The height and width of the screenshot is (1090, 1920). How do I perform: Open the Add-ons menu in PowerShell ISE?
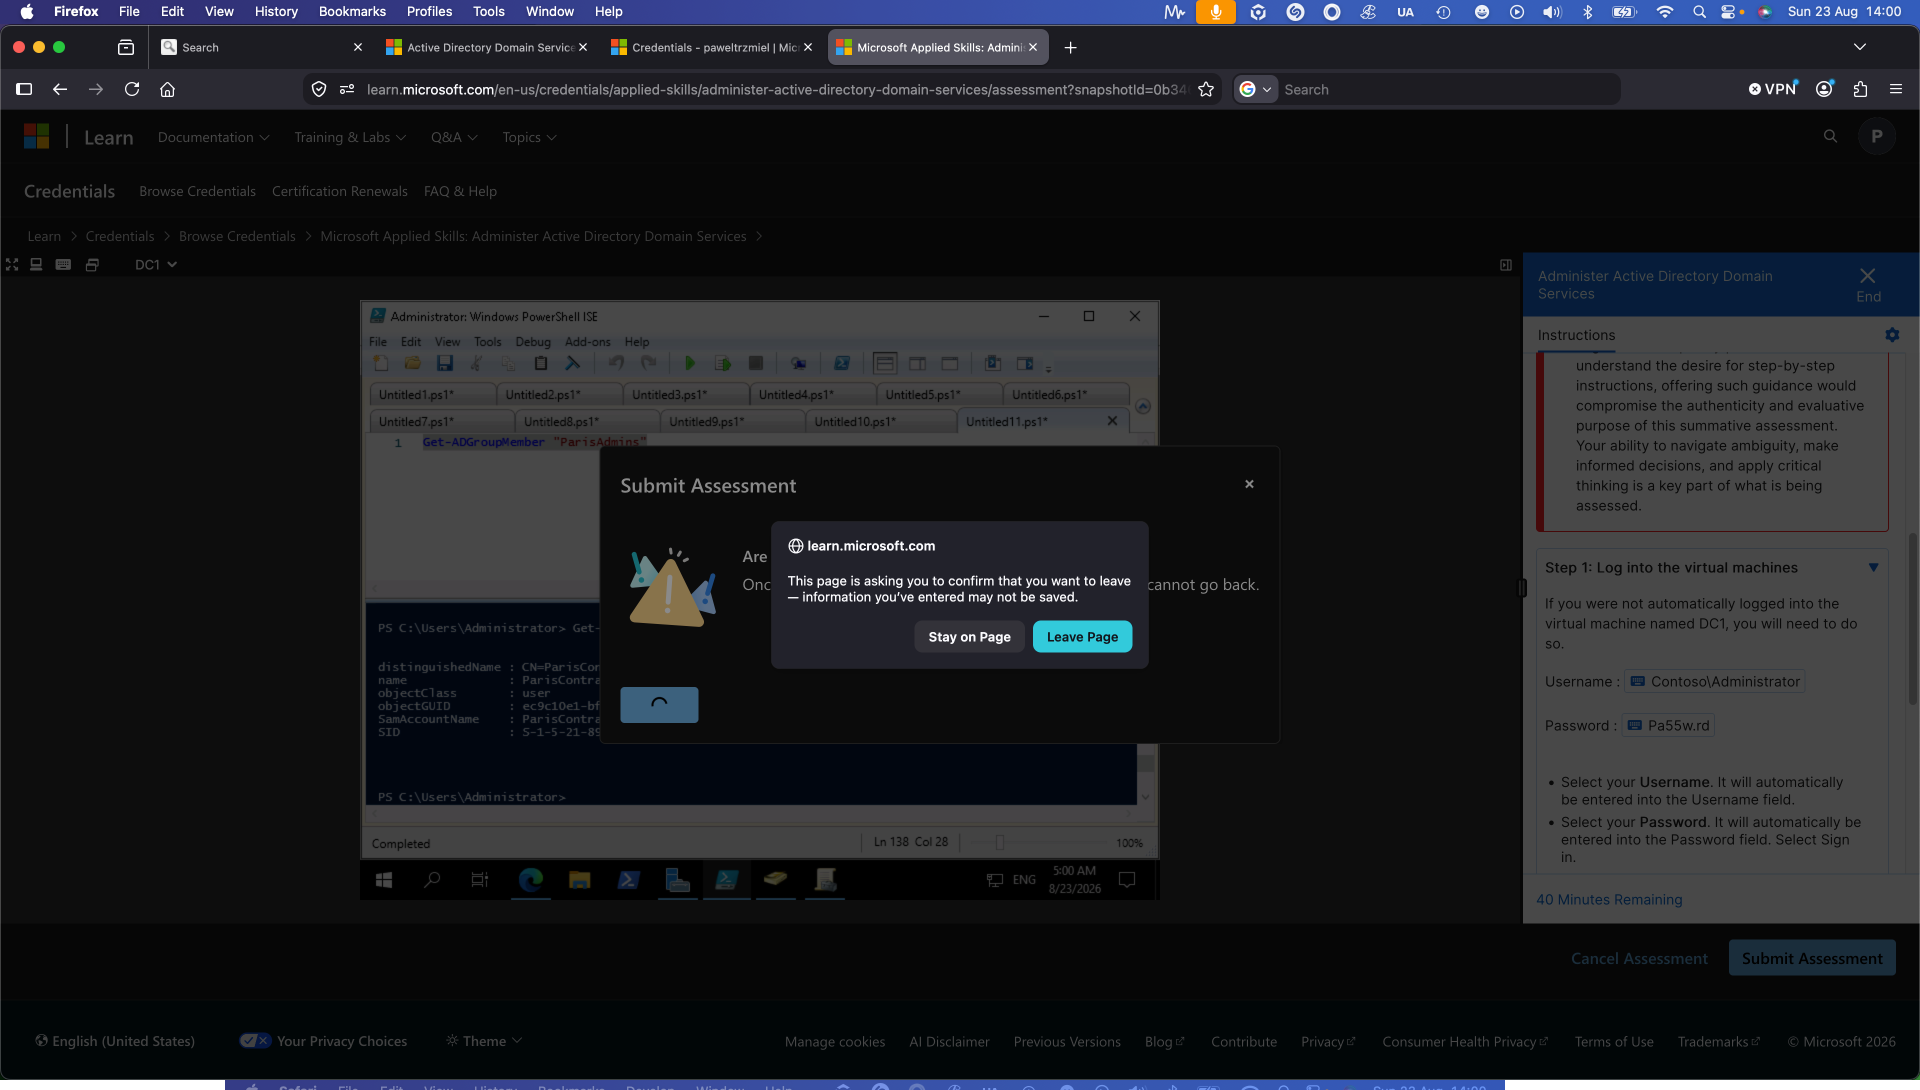[587, 342]
